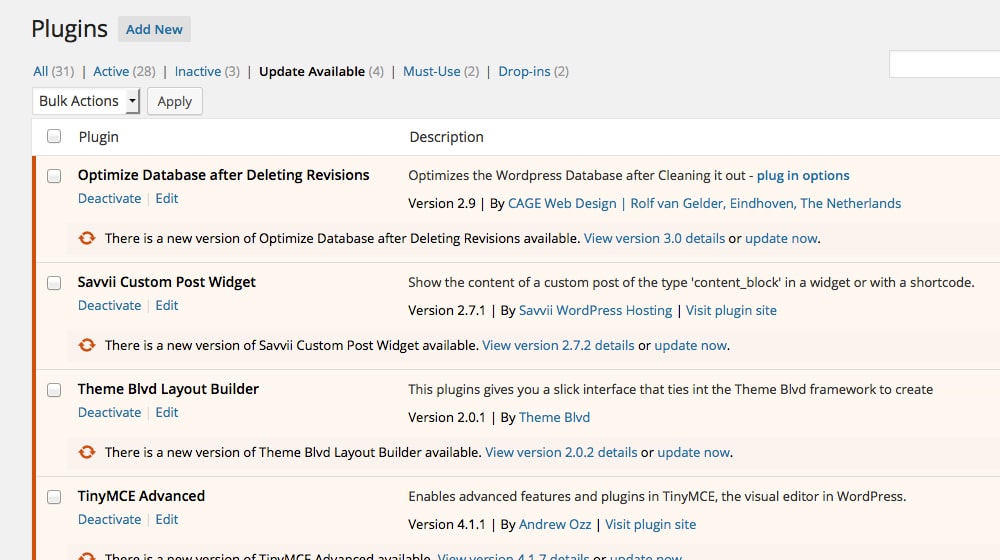Click the Plugins page heading
1000x560 pixels.
(70, 29)
